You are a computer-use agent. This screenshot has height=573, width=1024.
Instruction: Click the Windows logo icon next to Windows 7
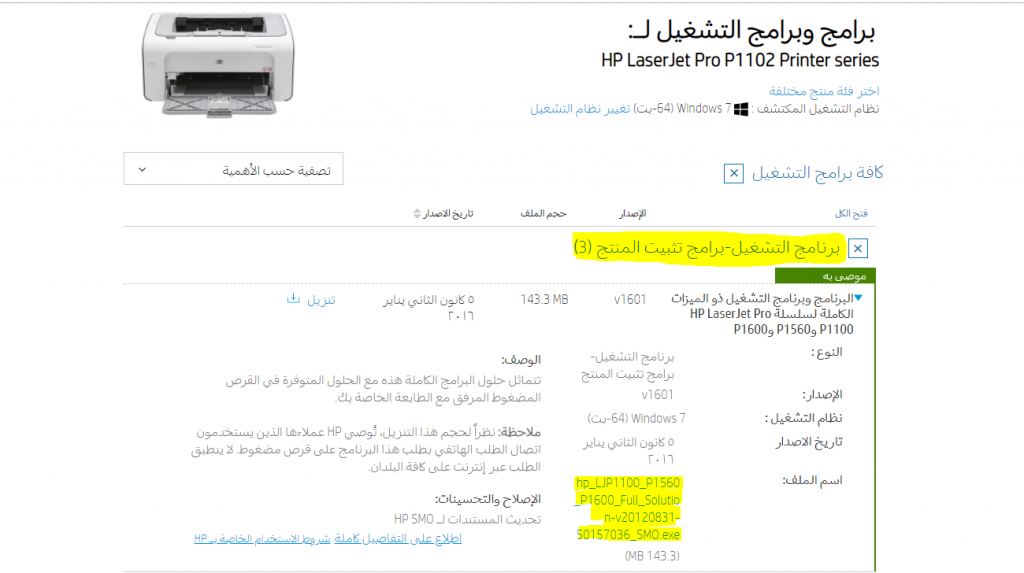click(741, 109)
